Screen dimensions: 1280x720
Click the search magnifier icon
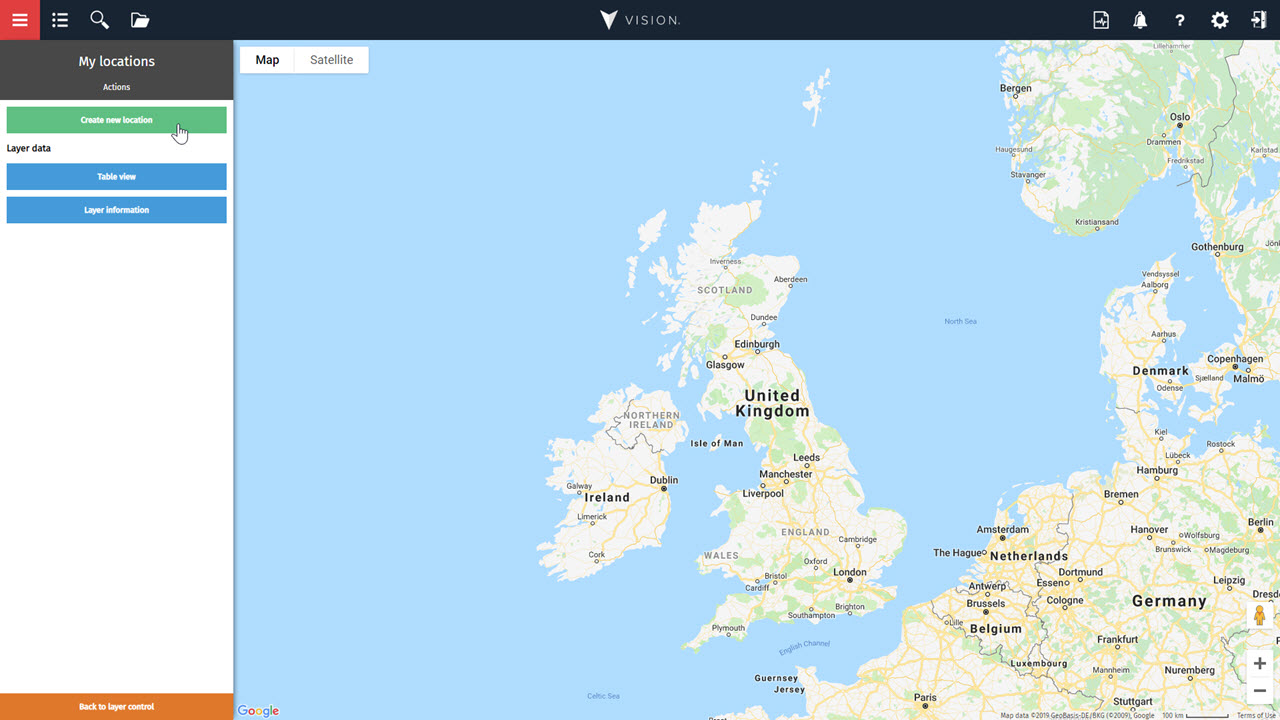pos(99,20)
